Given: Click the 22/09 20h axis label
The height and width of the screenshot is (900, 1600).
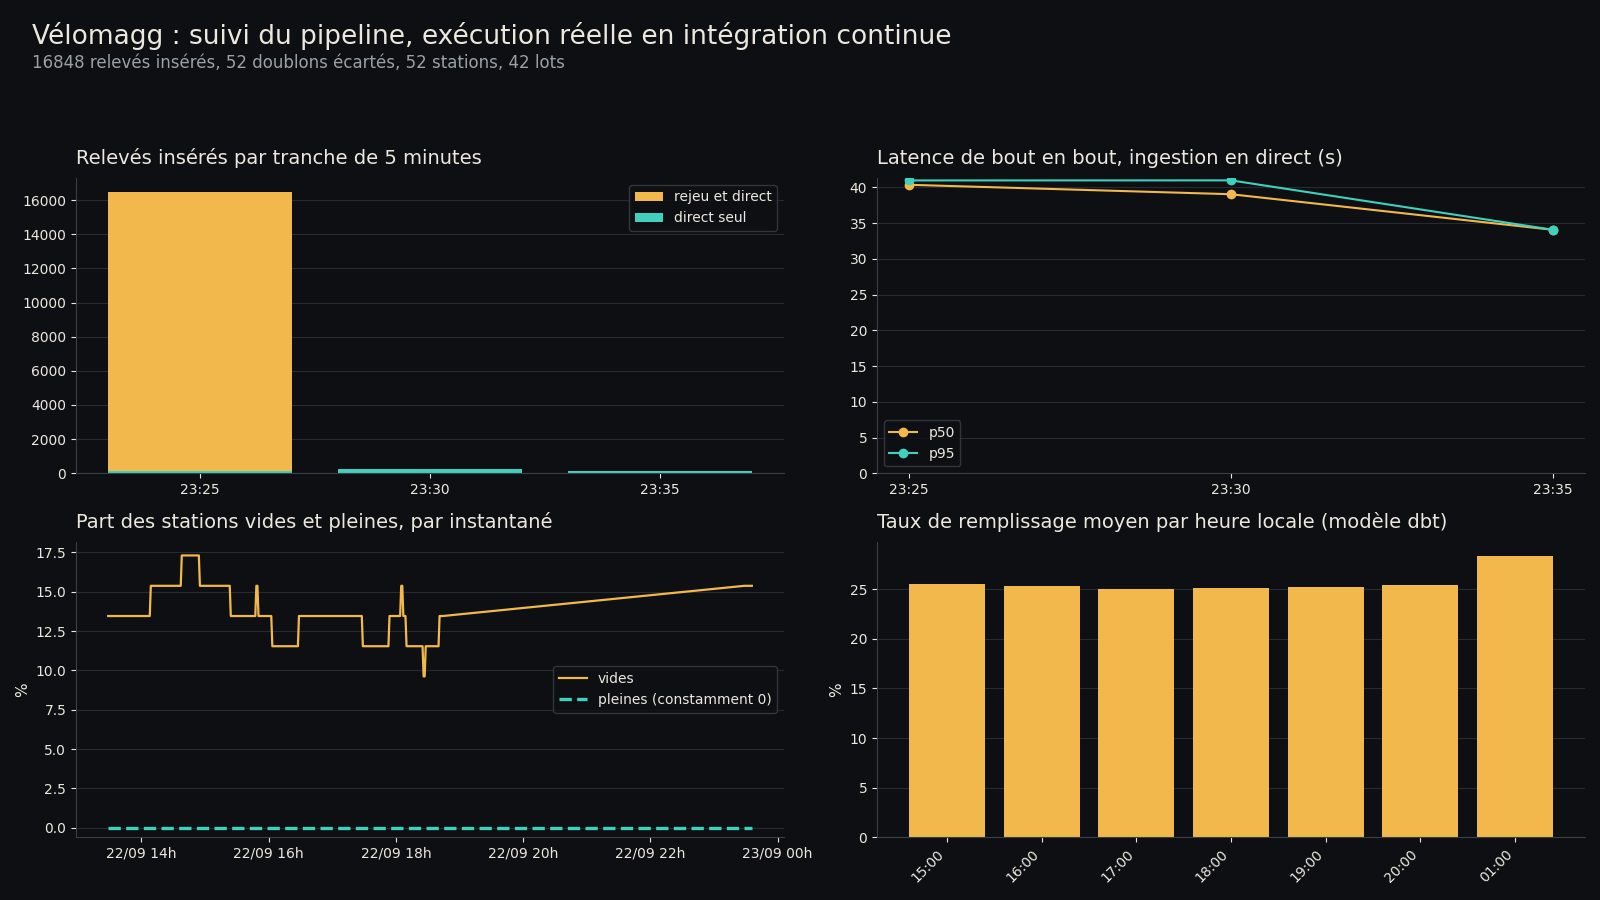Looking at the screenshot, I should pos(523,854).
